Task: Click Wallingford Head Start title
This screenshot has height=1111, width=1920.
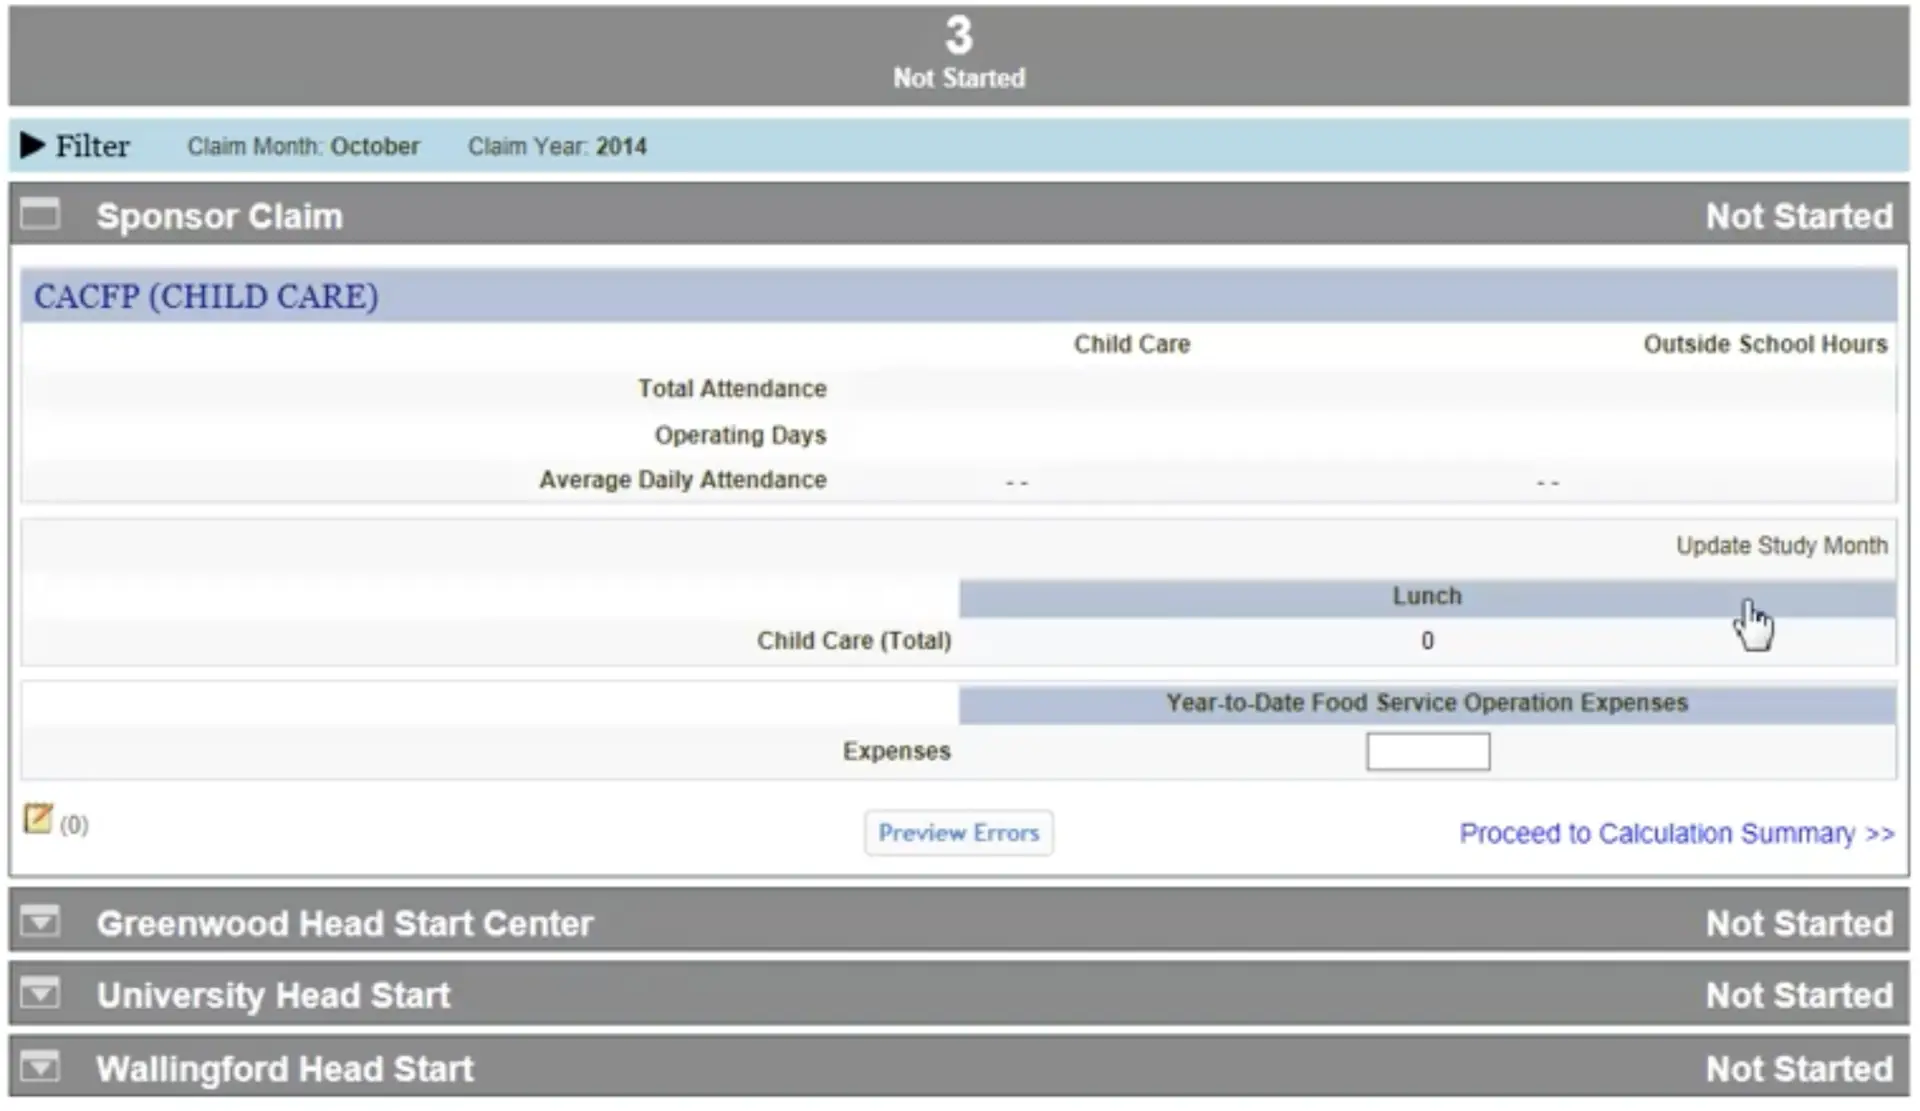Action: (x=285, y=1069)
